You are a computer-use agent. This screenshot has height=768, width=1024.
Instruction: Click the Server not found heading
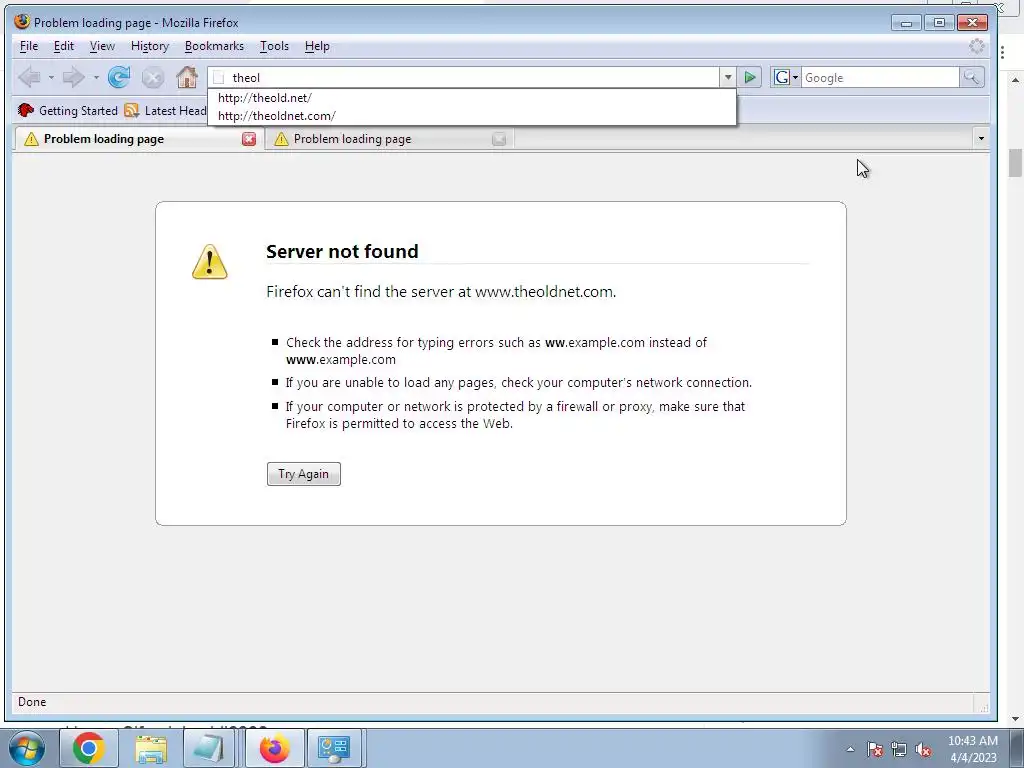tap(342, 251)
